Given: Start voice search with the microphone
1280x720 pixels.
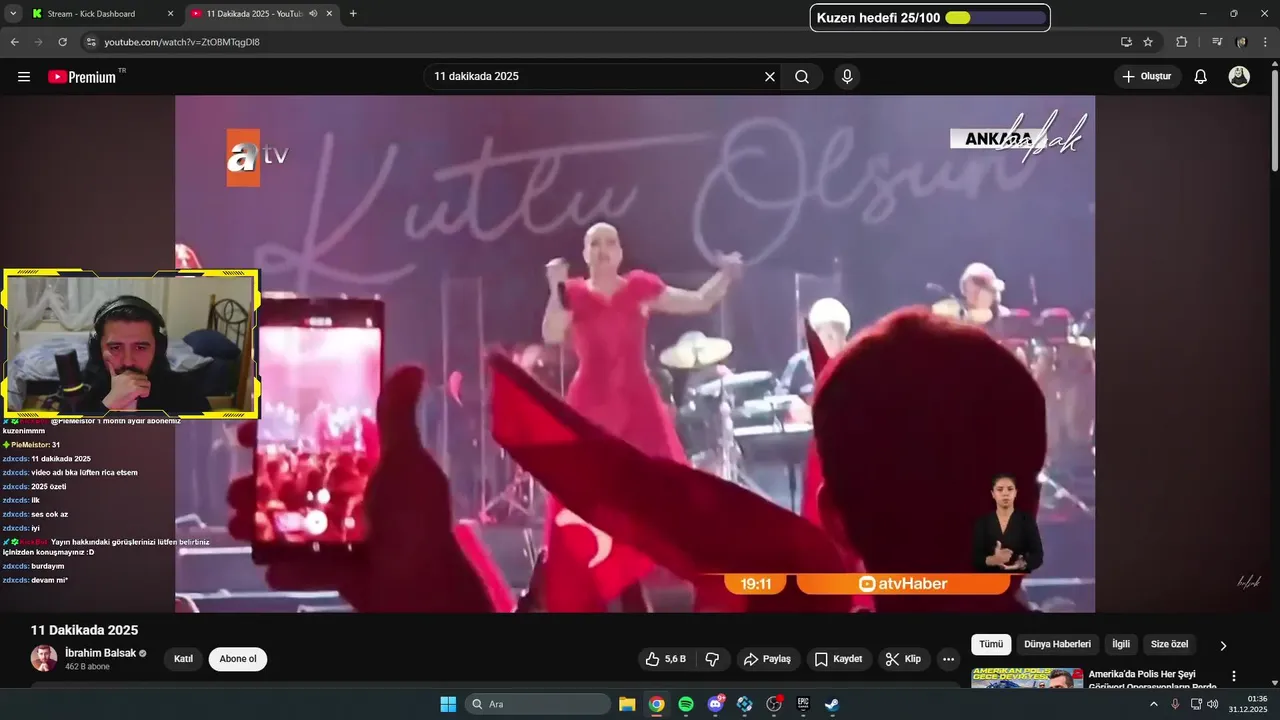Looking at the screenshot, I should (847, 77).
